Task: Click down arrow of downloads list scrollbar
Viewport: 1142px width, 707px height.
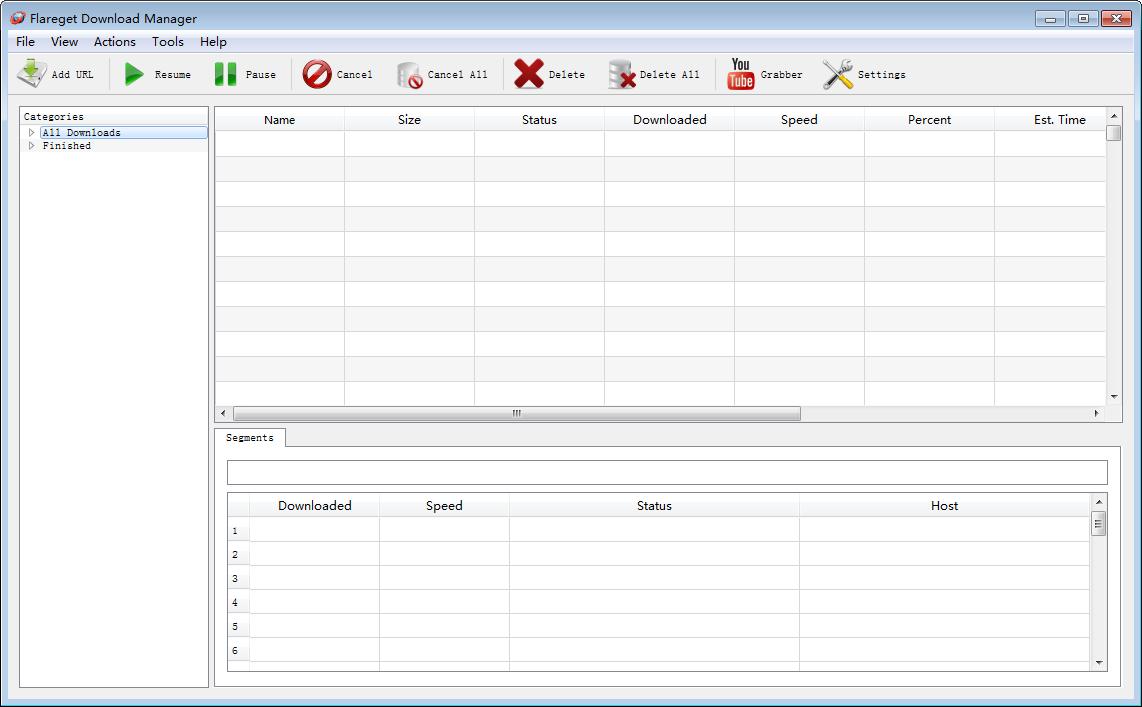Action: 1114,397
